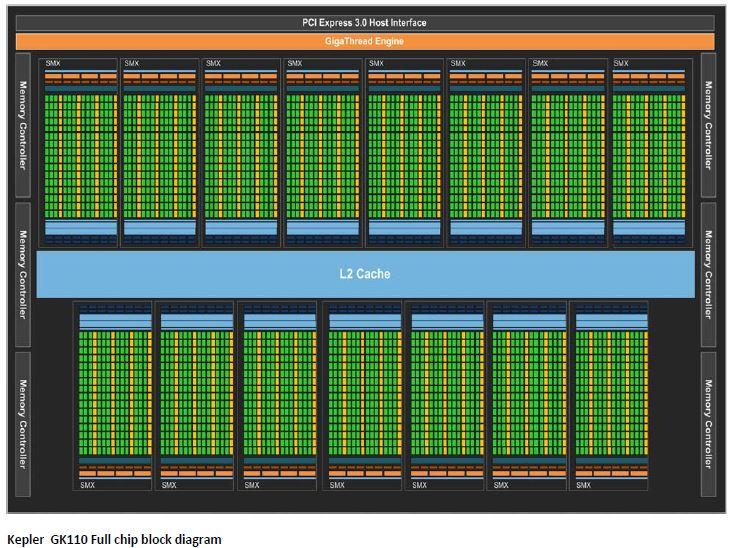Click the last SMX label in the top row
731x548 pixels.
coord(621,63)
